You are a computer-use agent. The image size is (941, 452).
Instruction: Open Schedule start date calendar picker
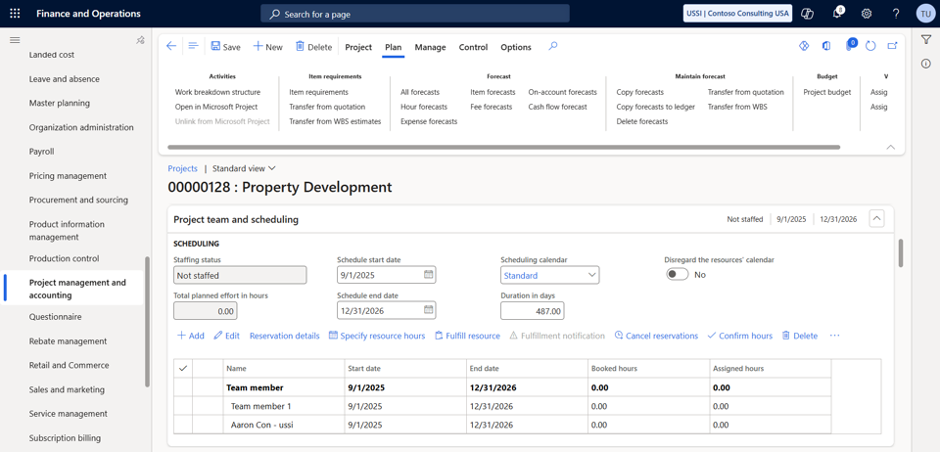pos(428,275)
